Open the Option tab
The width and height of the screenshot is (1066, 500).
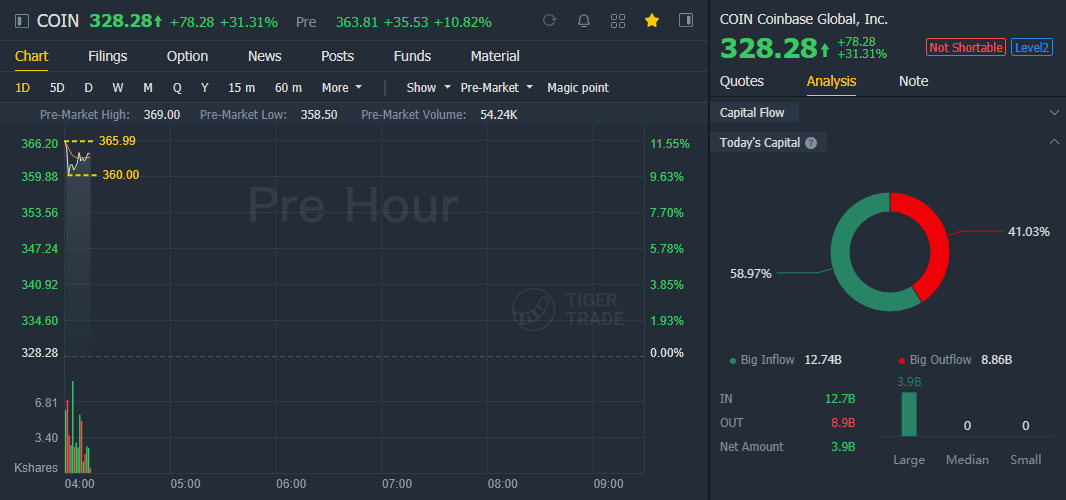[187, 56]
